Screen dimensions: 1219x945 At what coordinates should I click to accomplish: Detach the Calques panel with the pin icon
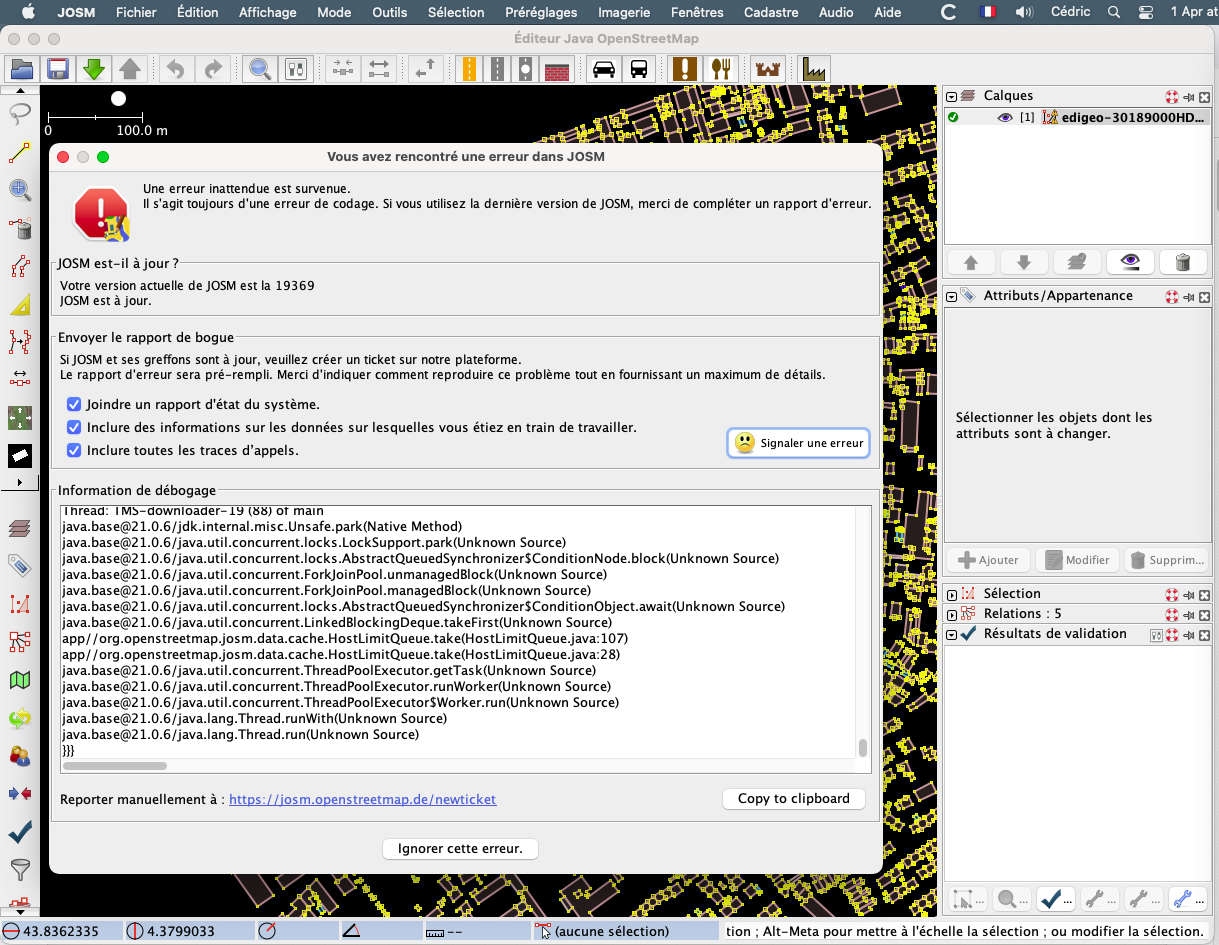pos(1189,97)
